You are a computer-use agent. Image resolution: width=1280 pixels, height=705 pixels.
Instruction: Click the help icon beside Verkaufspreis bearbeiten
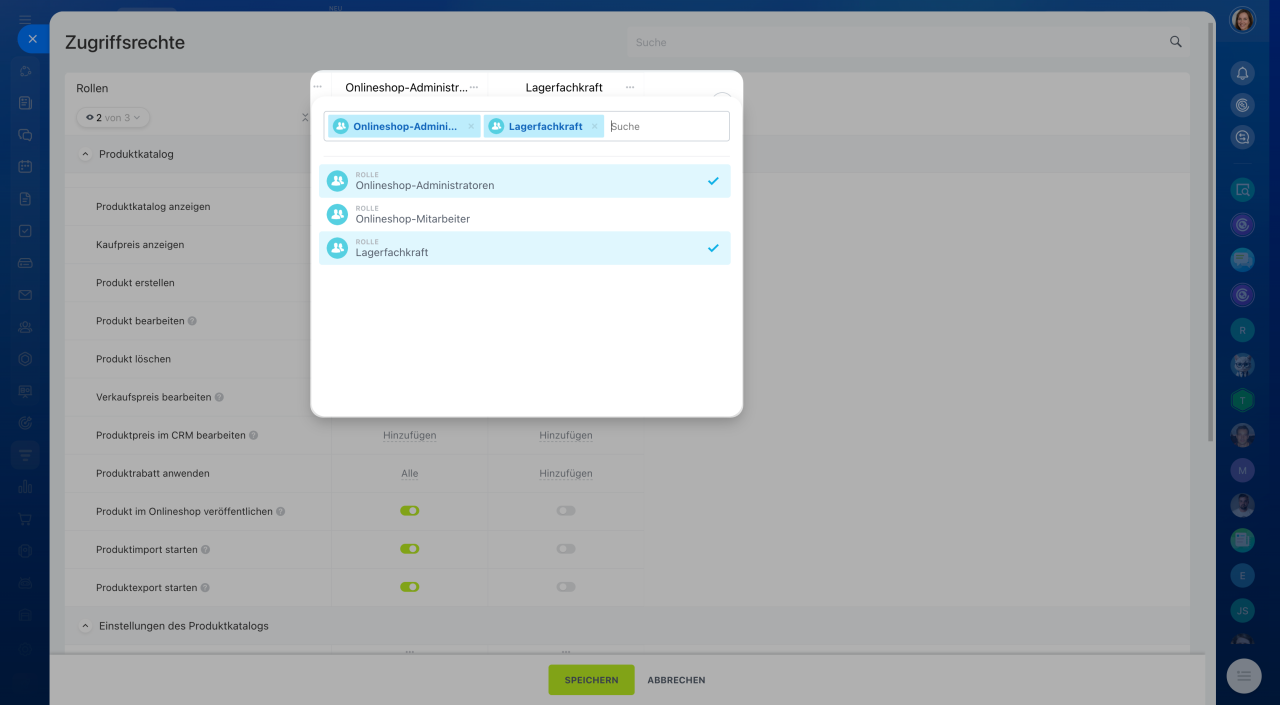click(x=219, y=397)
